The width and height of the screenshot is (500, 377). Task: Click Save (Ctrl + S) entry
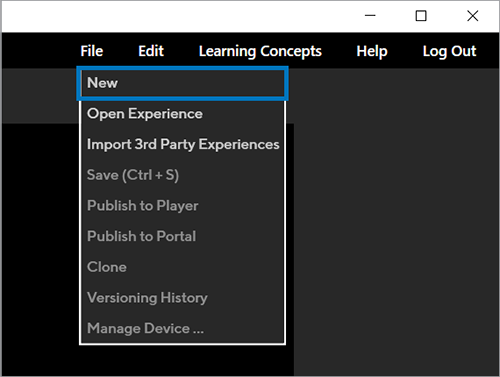tap(182, 175)
